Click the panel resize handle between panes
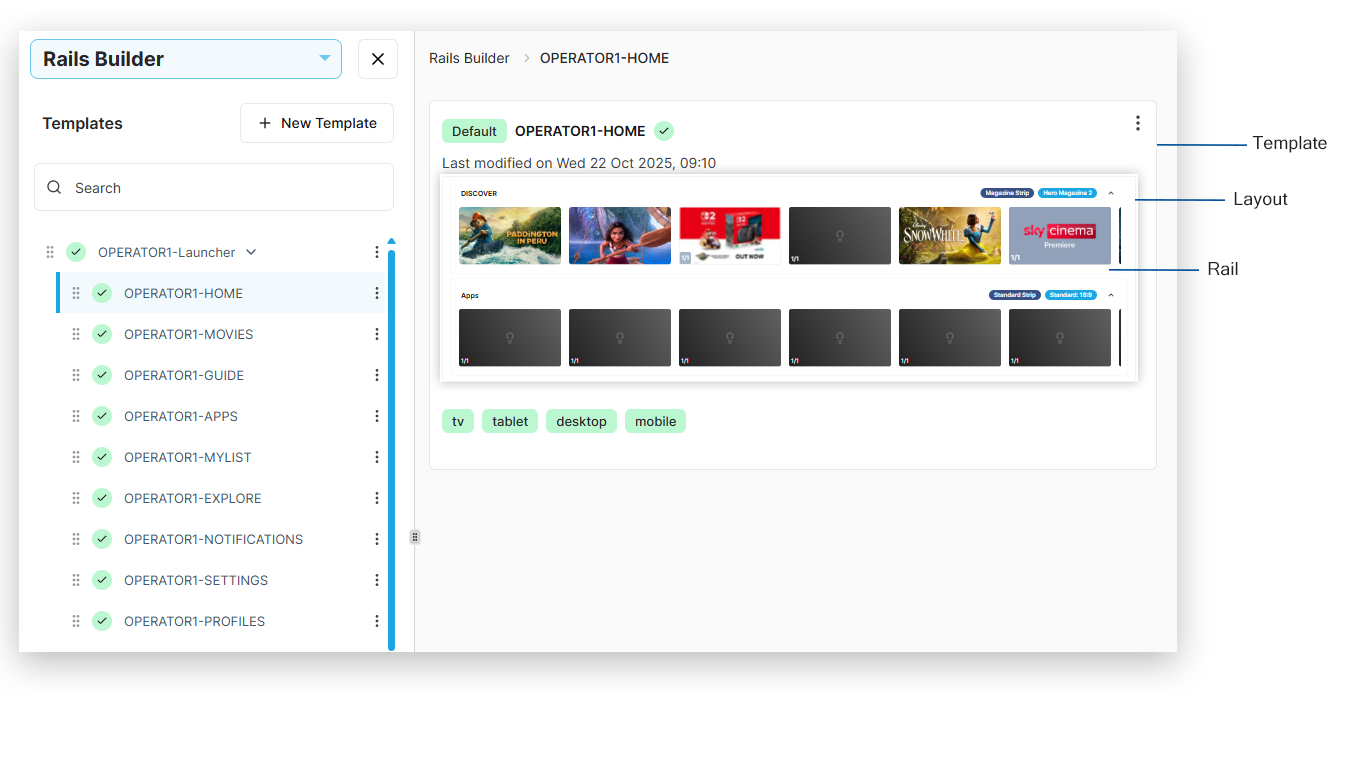Viewport: 1366px width, 768px height. (x=415, y=537)
